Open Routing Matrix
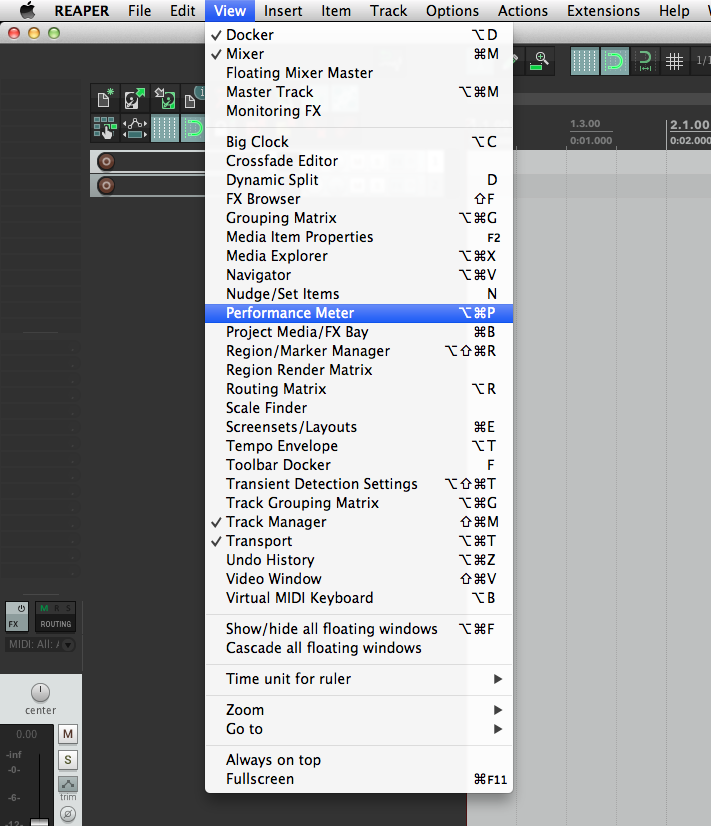This screenshot has height=826, width=711. (359, 389)
